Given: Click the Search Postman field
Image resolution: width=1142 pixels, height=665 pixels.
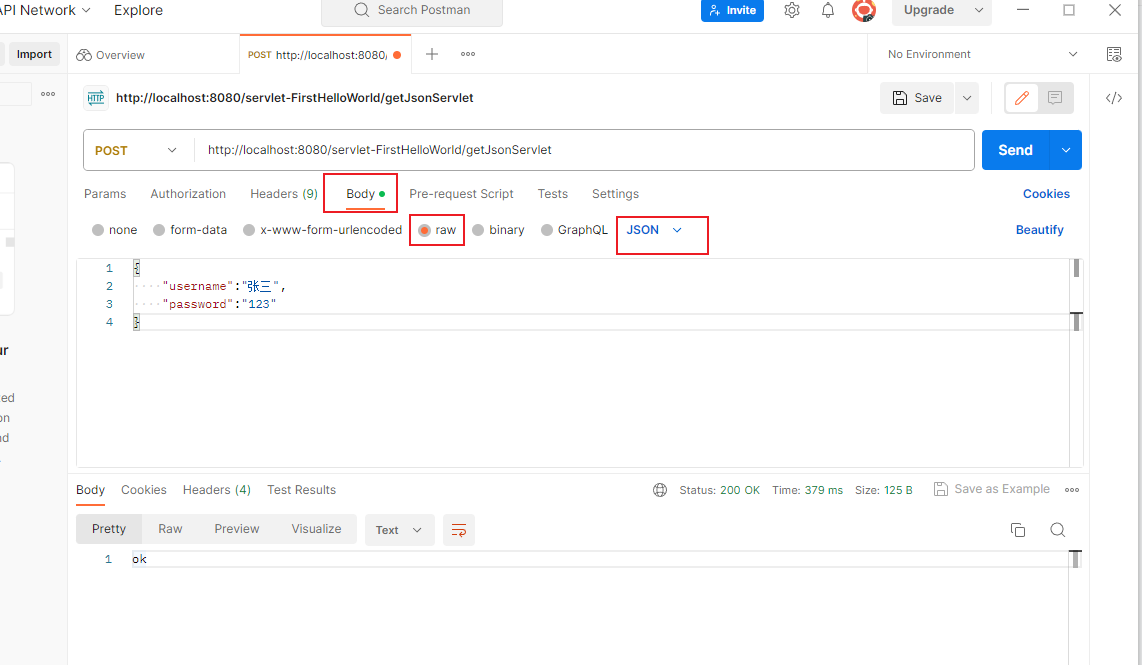Looking at the screenshot, I should [412, 11].
